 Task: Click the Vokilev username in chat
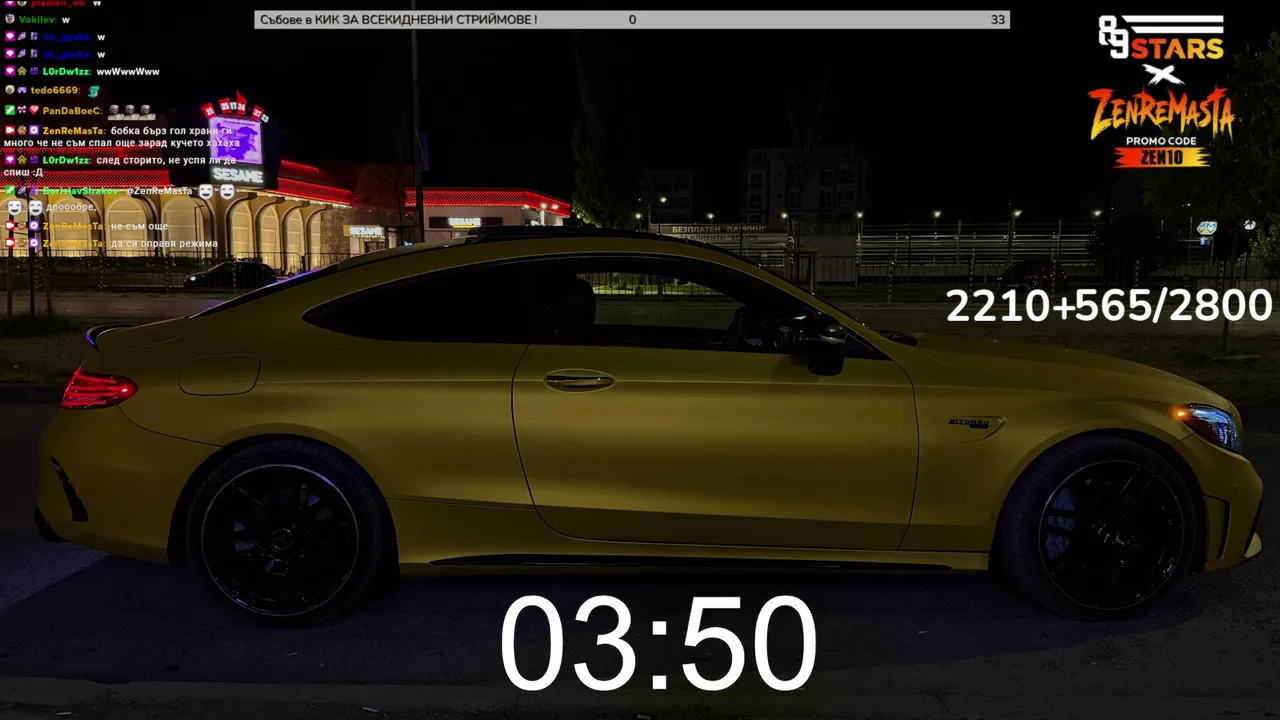tap(37, 20)
